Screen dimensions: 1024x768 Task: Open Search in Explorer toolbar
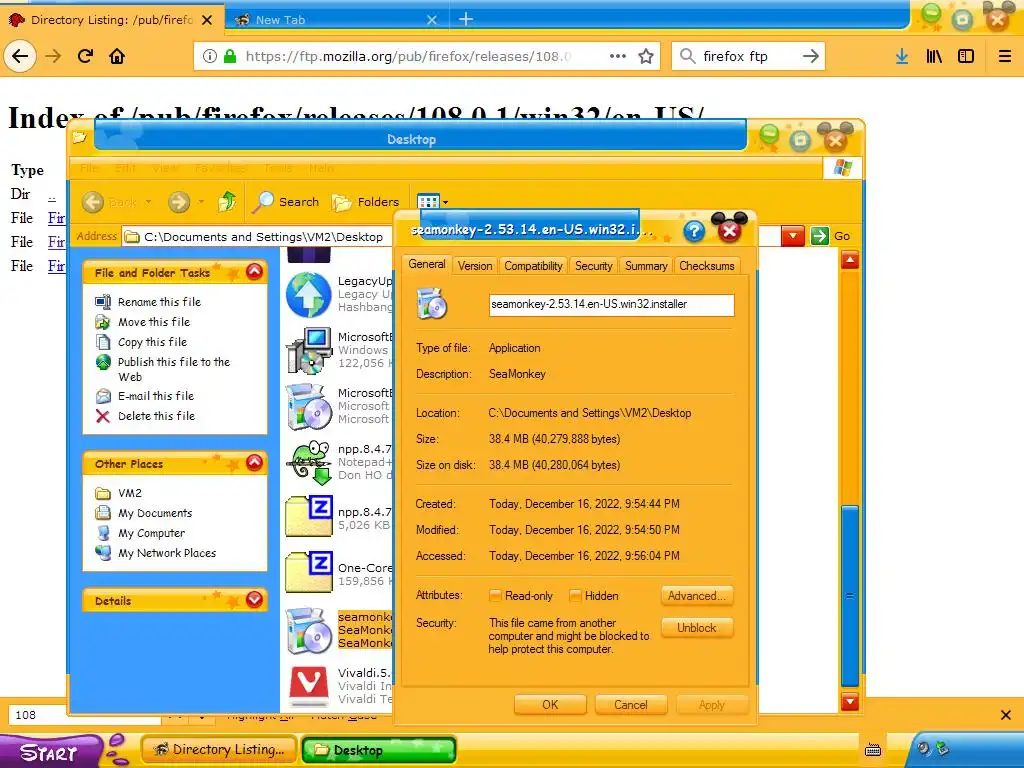click(286, 202)
